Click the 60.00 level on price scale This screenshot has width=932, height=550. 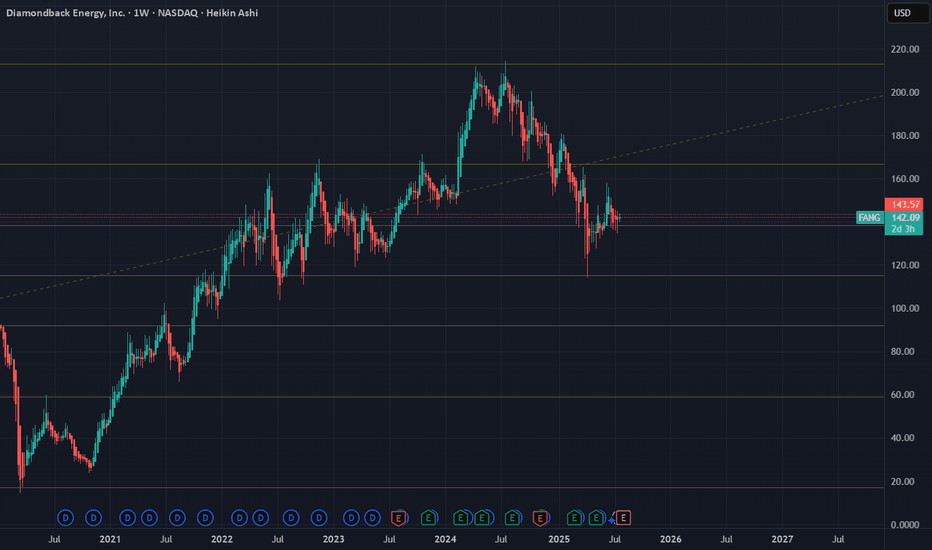905,395
